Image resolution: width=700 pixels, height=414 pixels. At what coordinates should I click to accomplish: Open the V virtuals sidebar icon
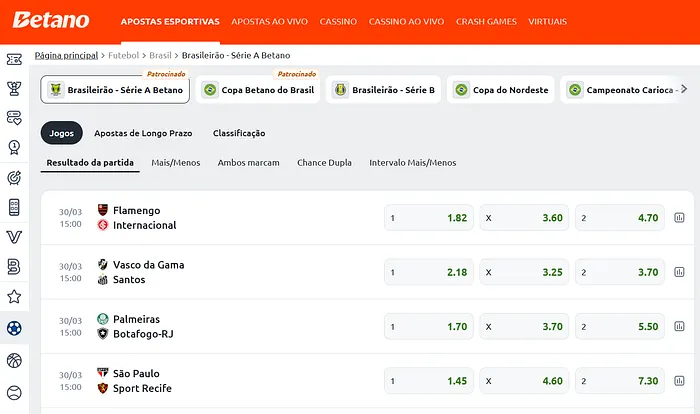14,237
